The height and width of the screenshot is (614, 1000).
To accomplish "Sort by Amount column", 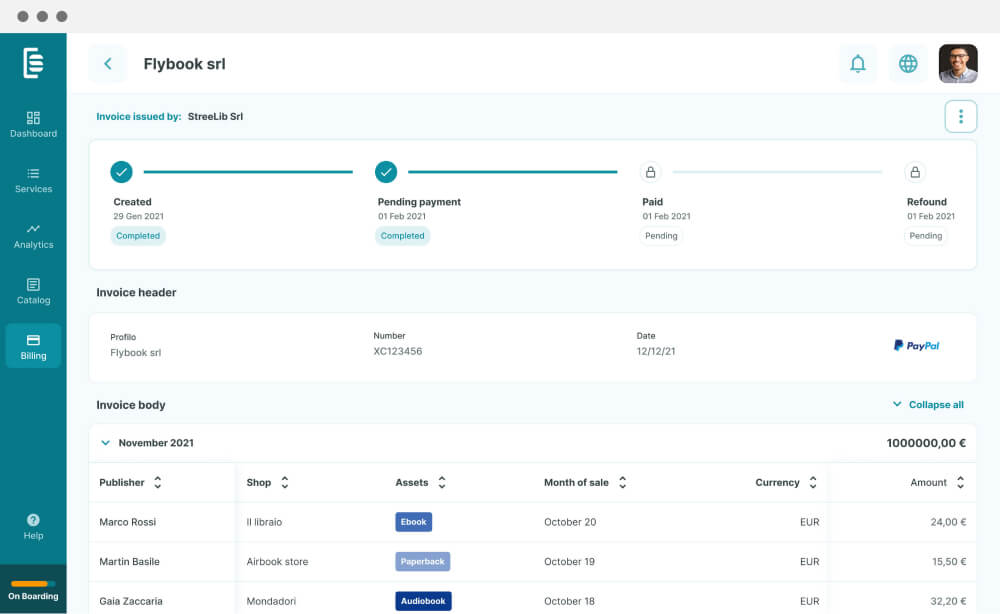I will [960, 483].
